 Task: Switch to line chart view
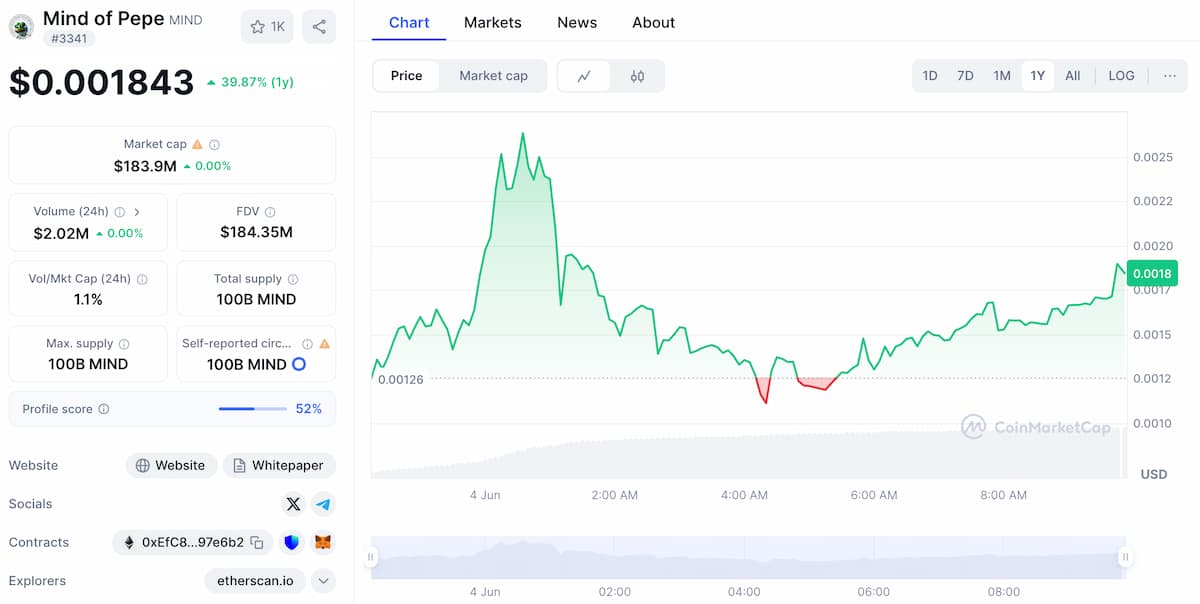click(584, 76)
